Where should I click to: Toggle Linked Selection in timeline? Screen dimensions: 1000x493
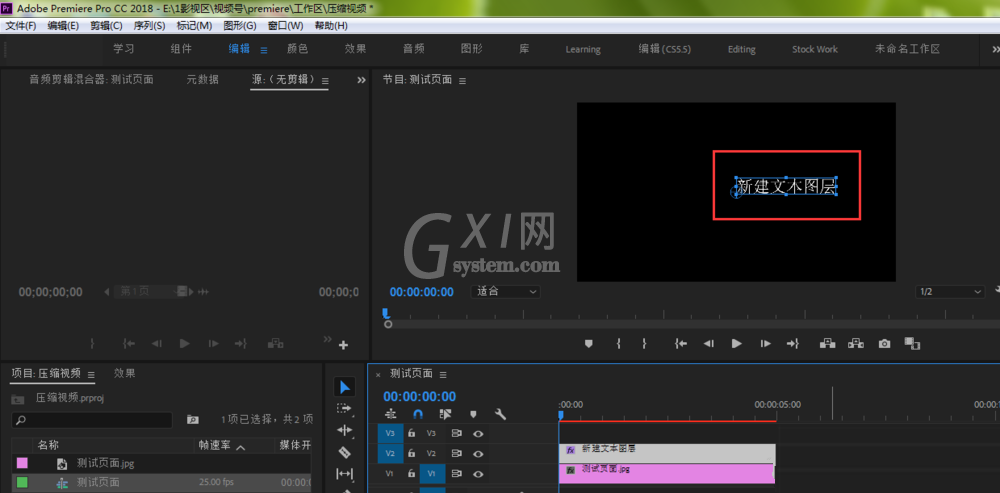[x=445, y=415]
